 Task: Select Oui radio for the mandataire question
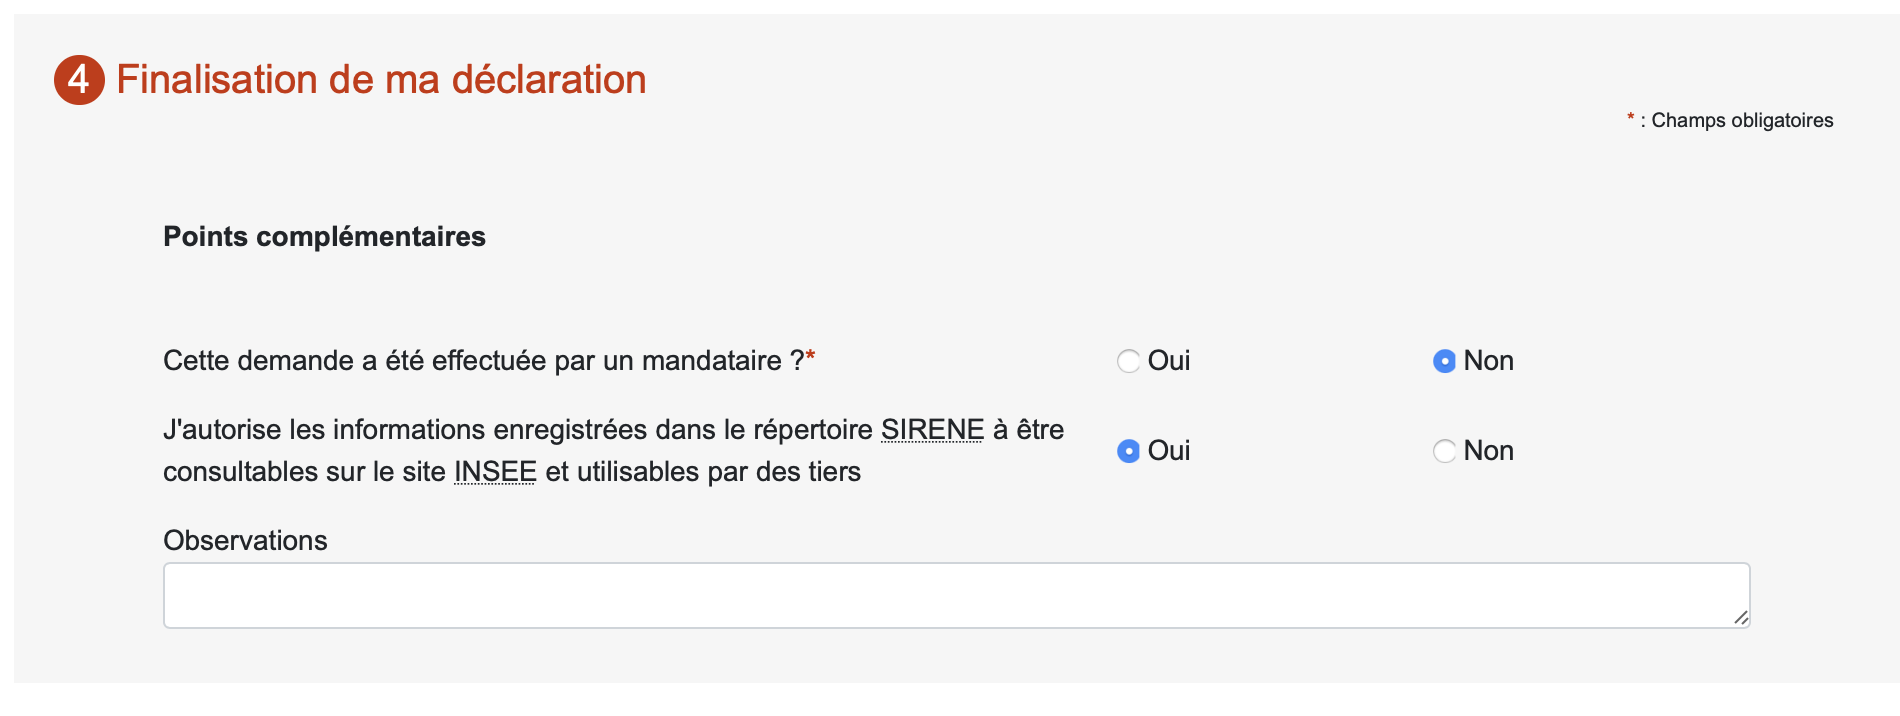(x=1128, y=361)
